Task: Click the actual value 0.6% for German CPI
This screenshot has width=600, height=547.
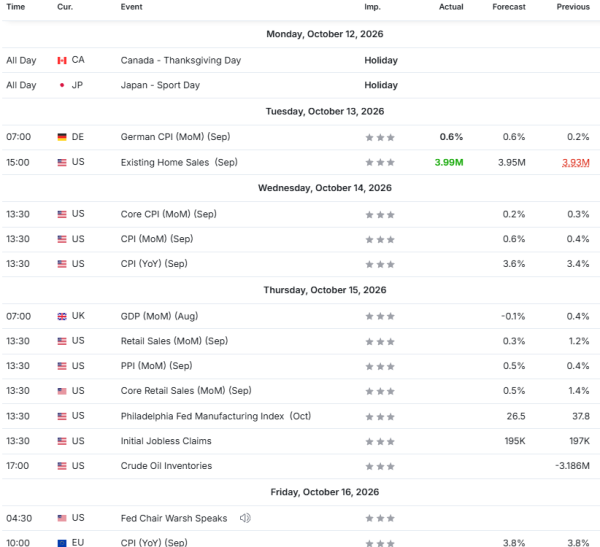Action: coord(451,137)
